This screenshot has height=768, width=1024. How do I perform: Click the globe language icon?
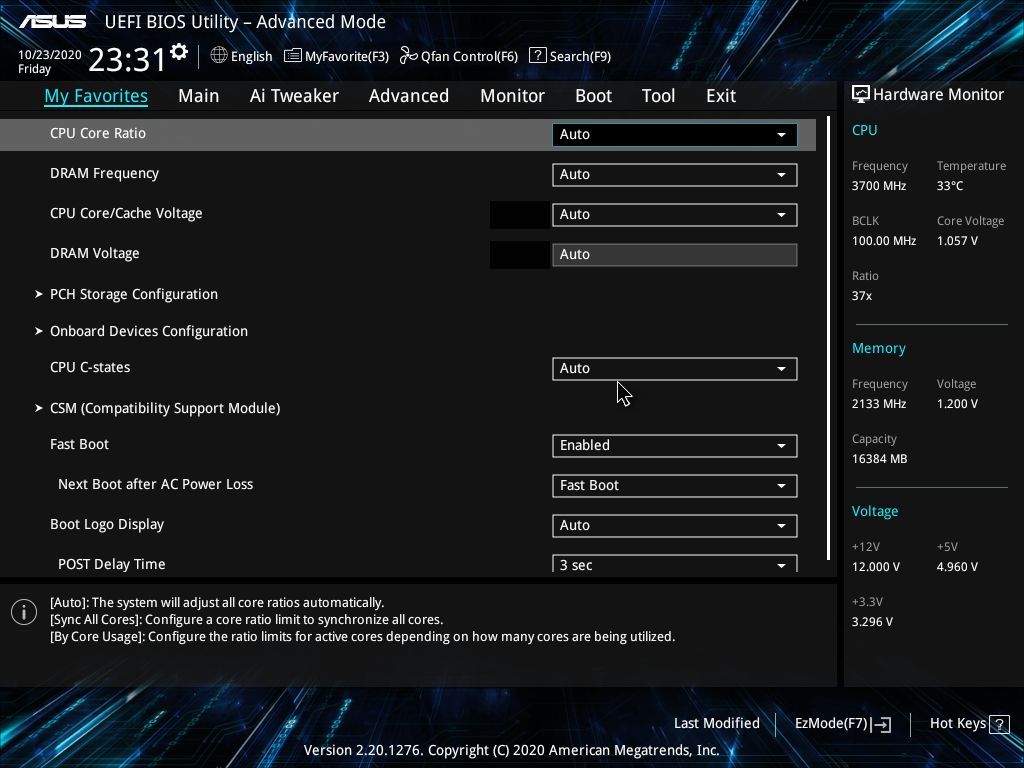tap(219, 56)
